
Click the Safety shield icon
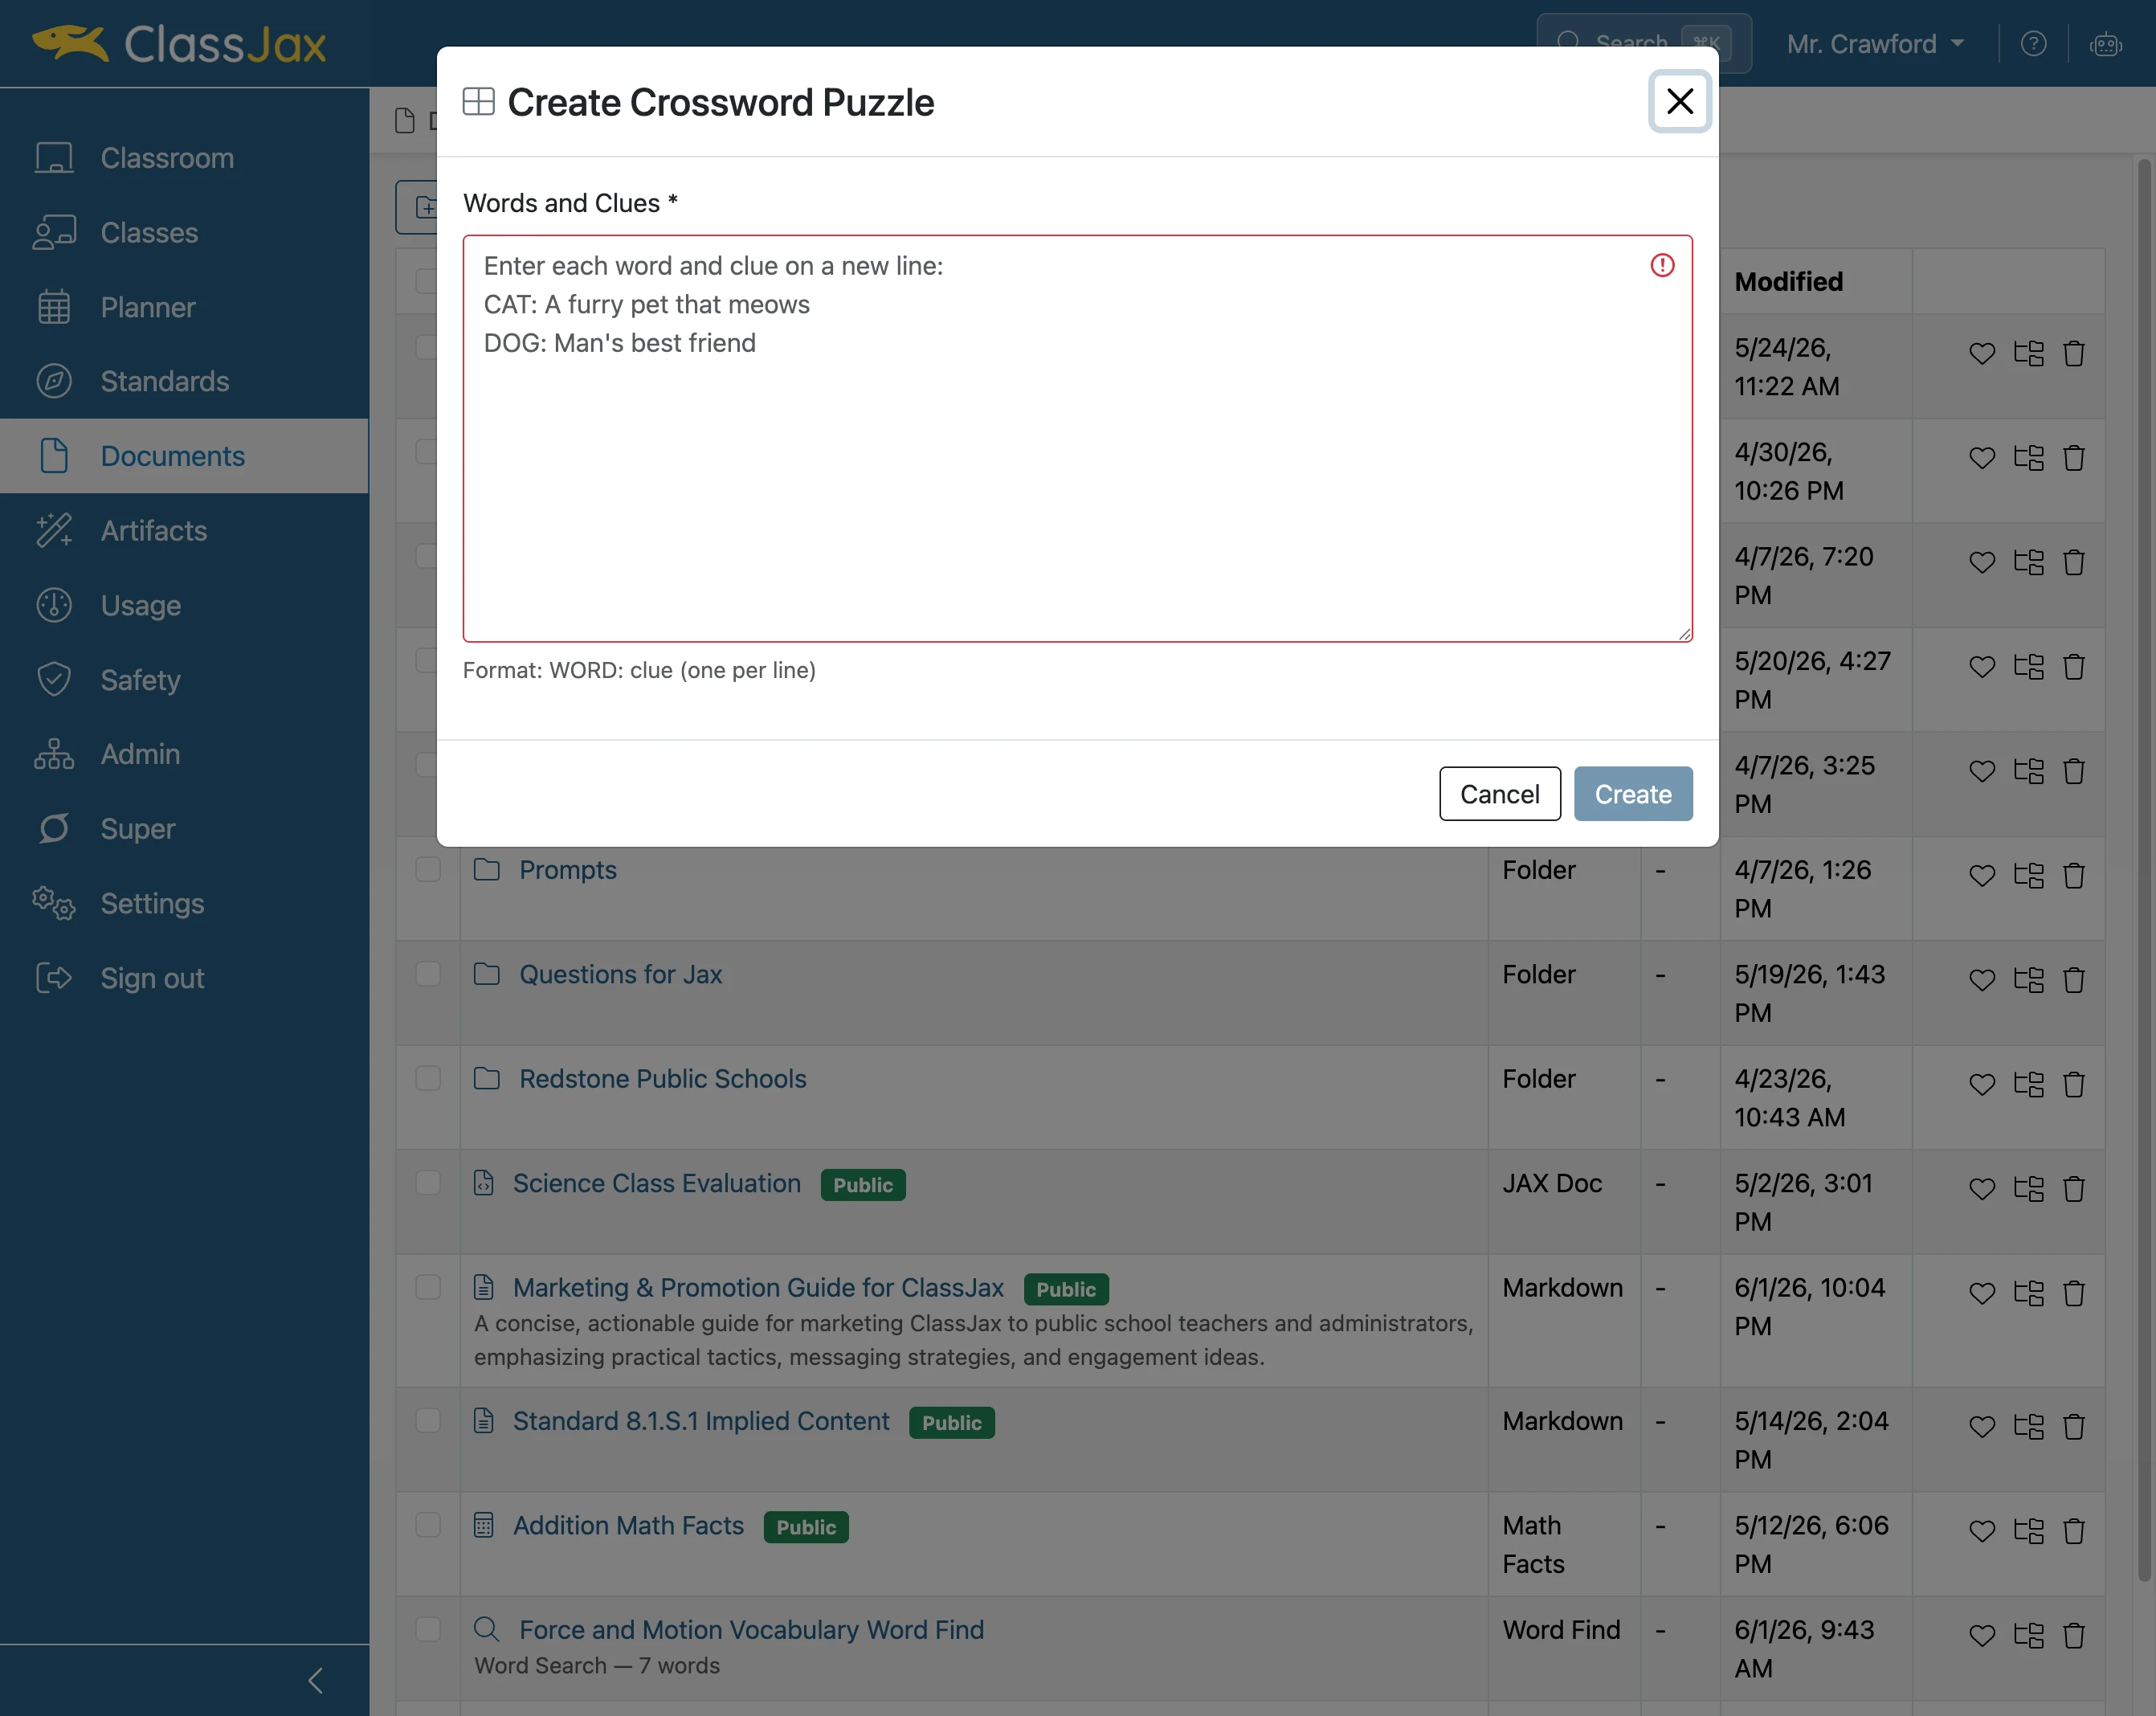coord(54,680)
